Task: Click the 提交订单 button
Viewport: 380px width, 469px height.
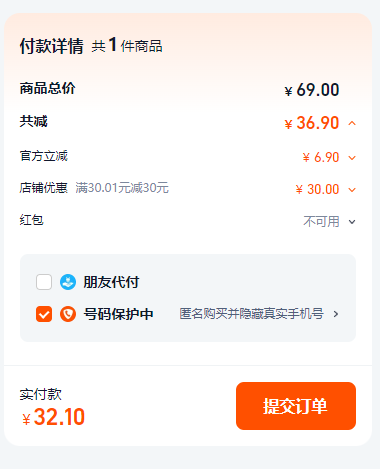Action: click(x=296, y=406)
